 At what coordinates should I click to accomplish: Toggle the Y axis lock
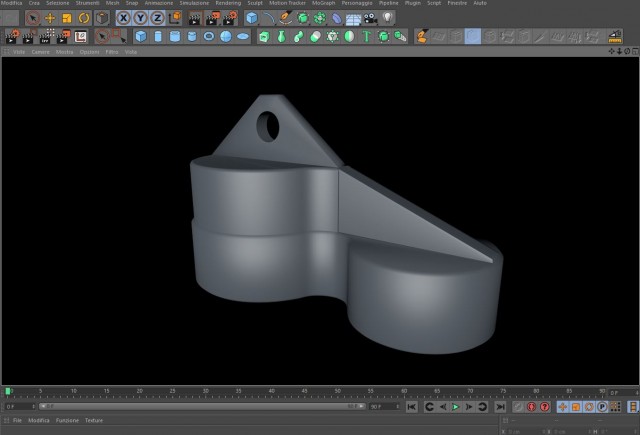(140, 18)
